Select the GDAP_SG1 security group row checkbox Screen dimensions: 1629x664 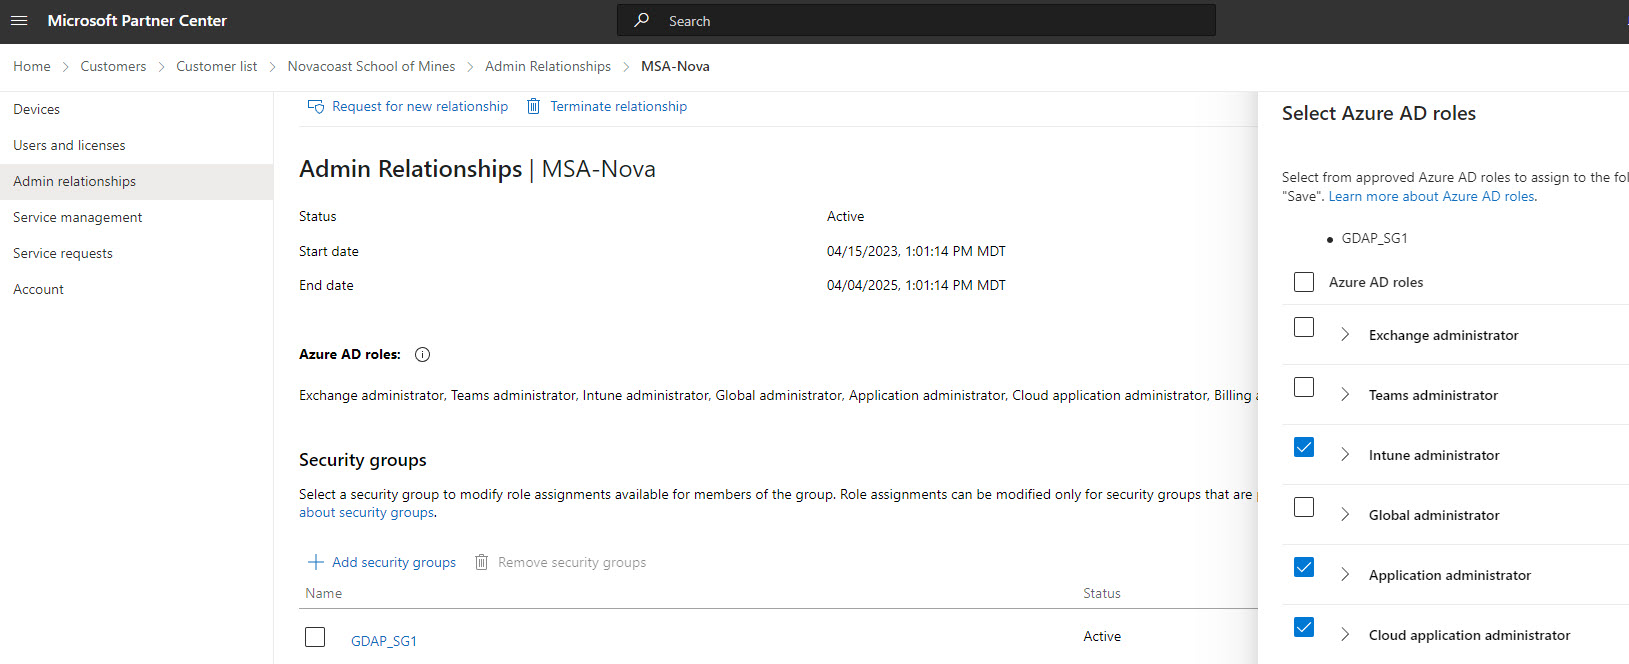pyautogui.click(x=315, y=637)
